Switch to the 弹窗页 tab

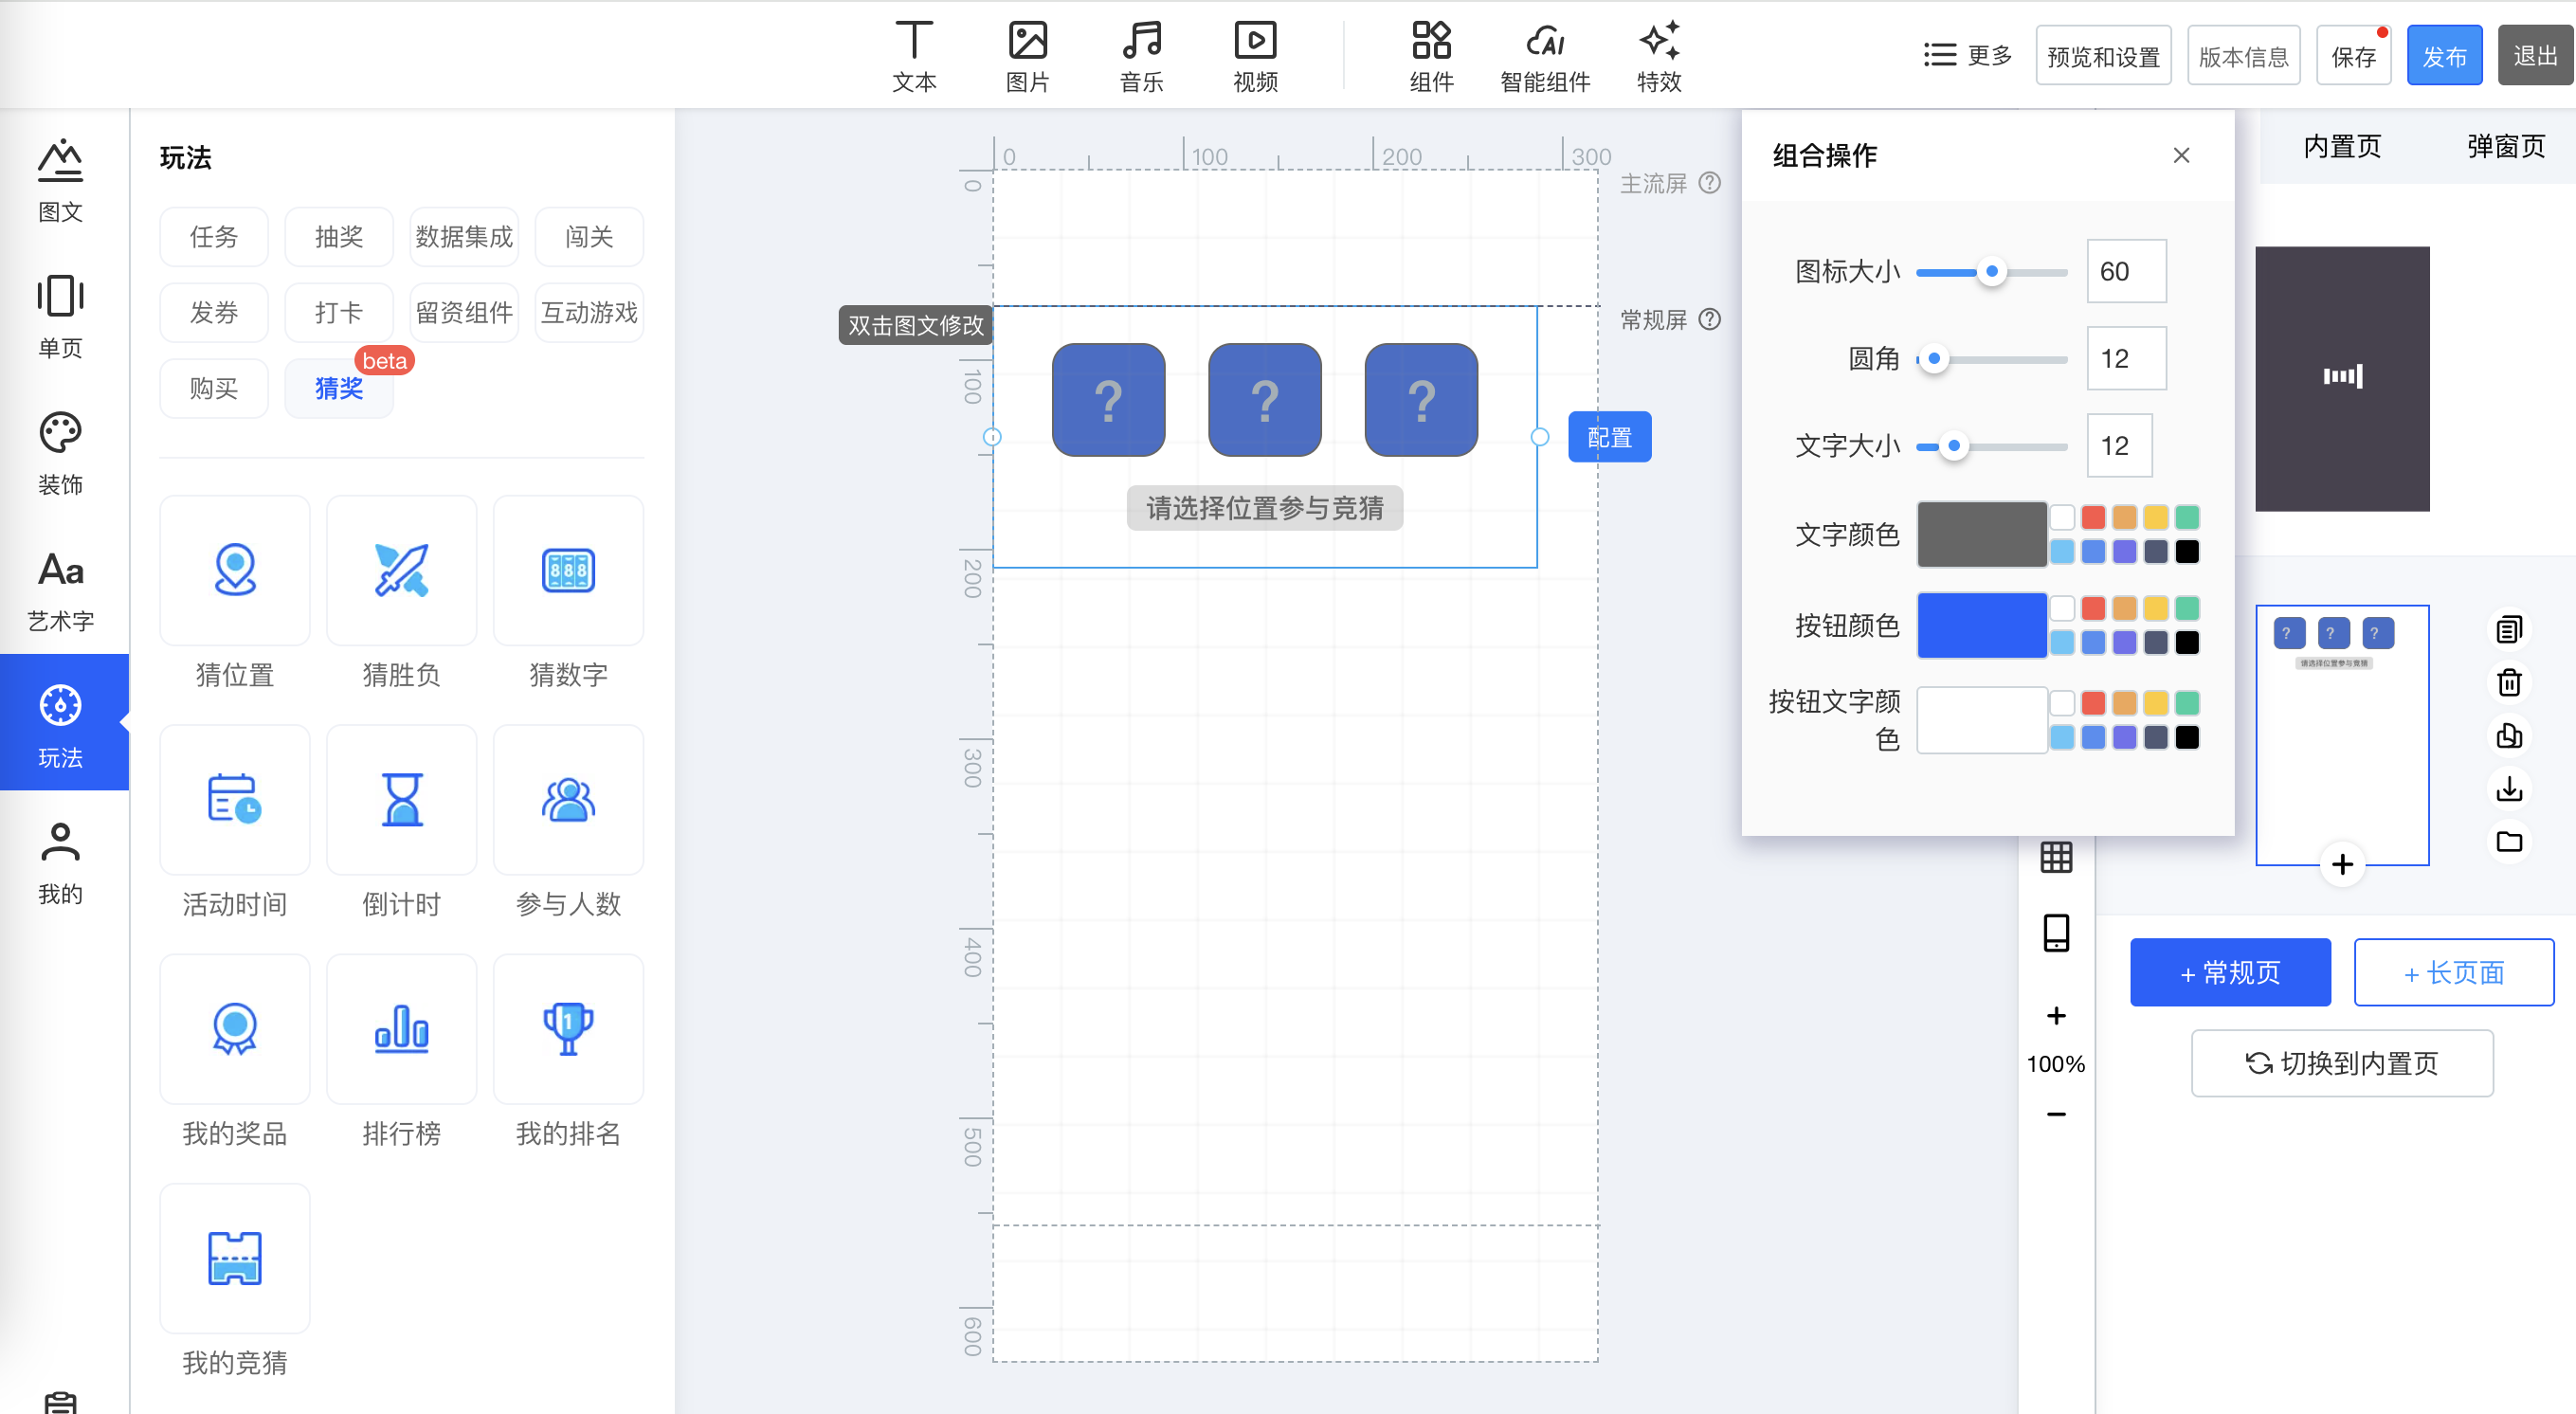2505,147
